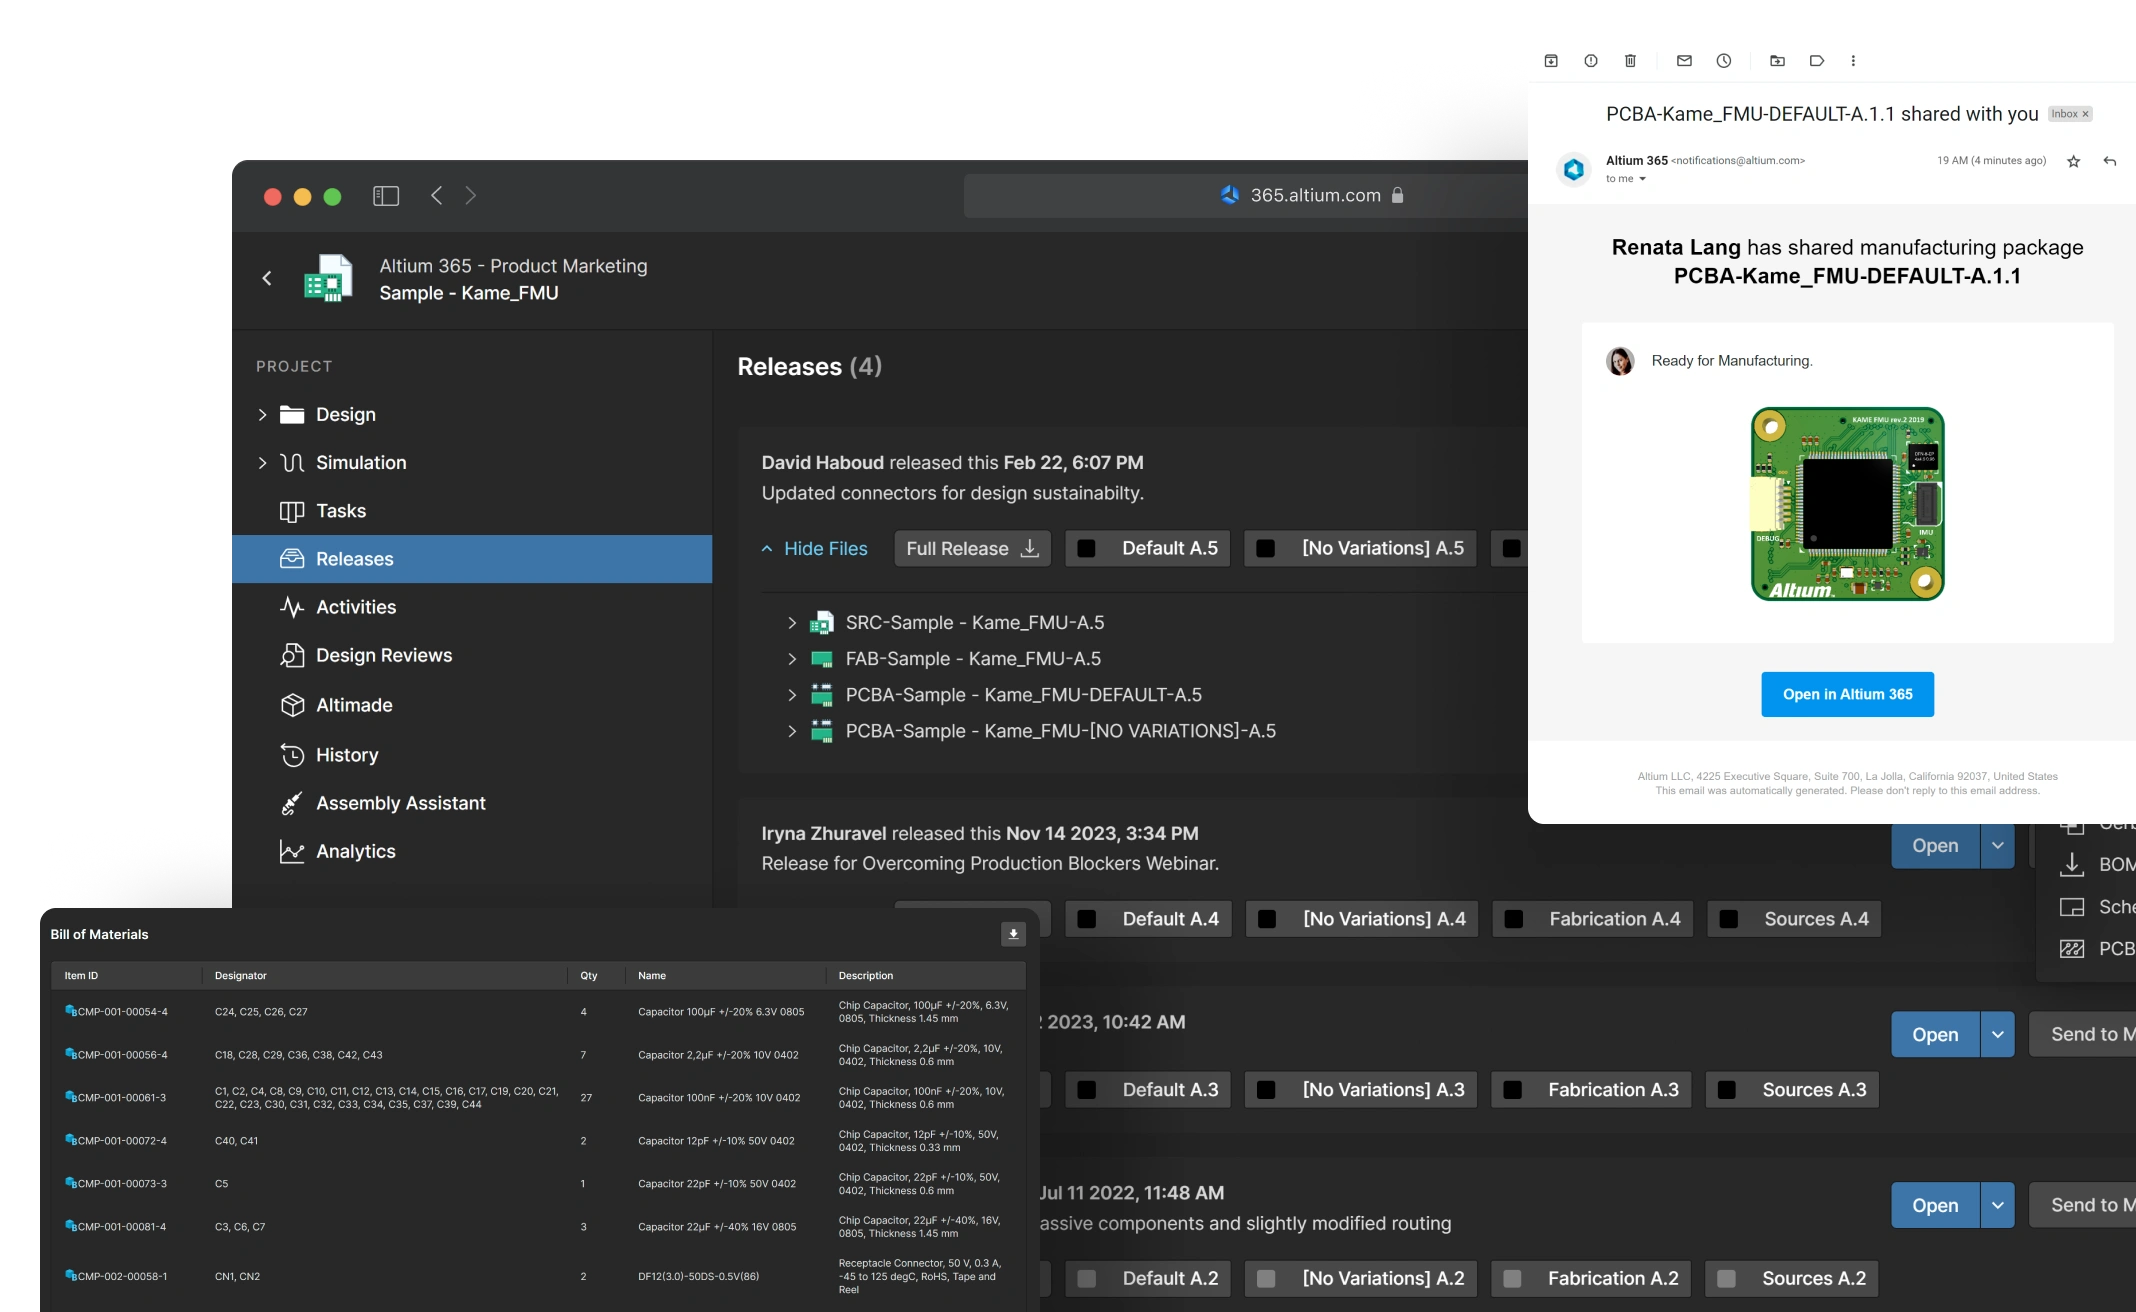This screenshot has width=2136, height=1312.
Task: Star the Altium 365 email
Action: (2073, 161)
